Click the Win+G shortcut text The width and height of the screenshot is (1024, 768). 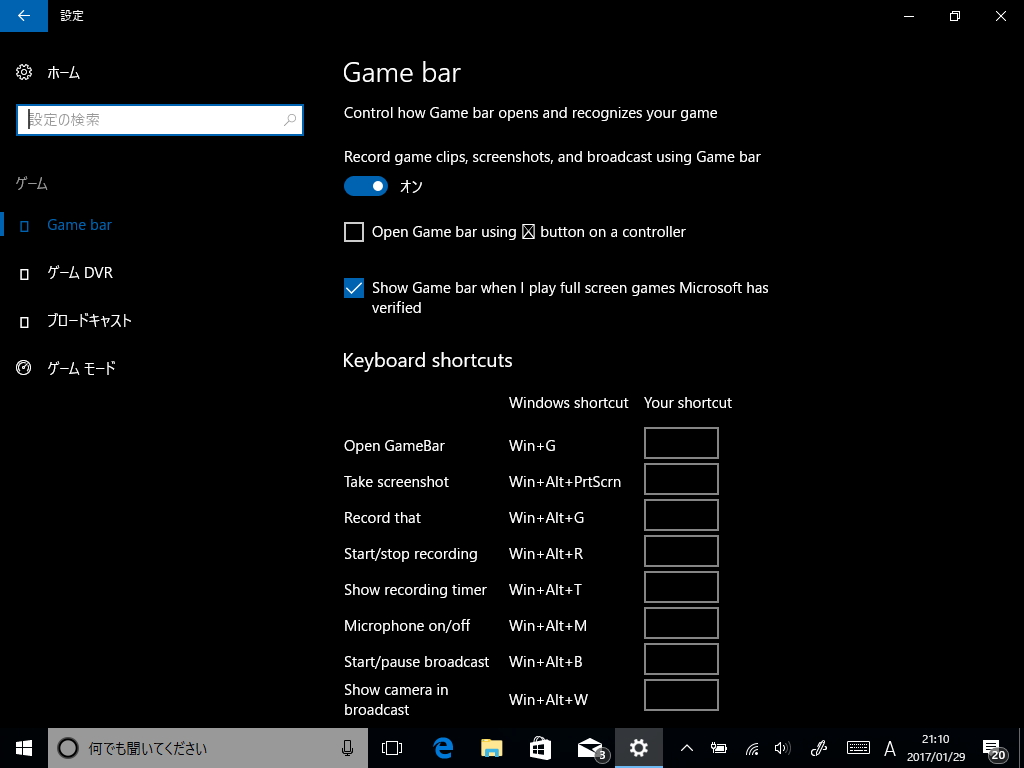point(532,446)
